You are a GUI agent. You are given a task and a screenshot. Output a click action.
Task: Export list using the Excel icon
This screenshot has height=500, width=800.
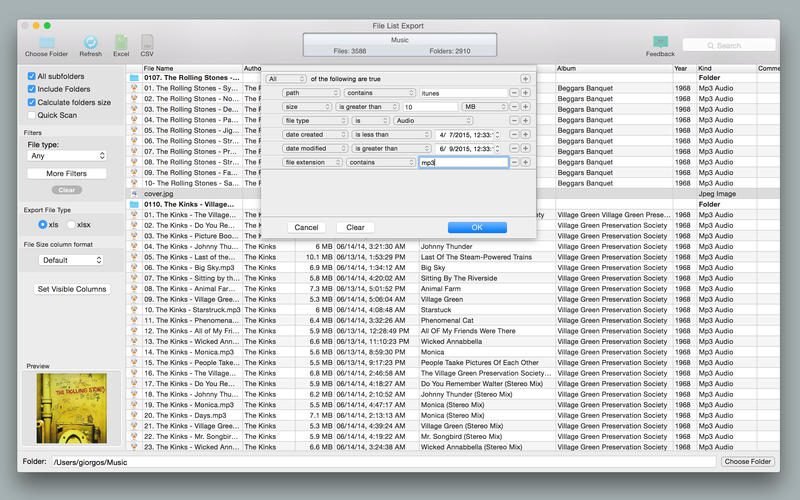click(121, 42)
